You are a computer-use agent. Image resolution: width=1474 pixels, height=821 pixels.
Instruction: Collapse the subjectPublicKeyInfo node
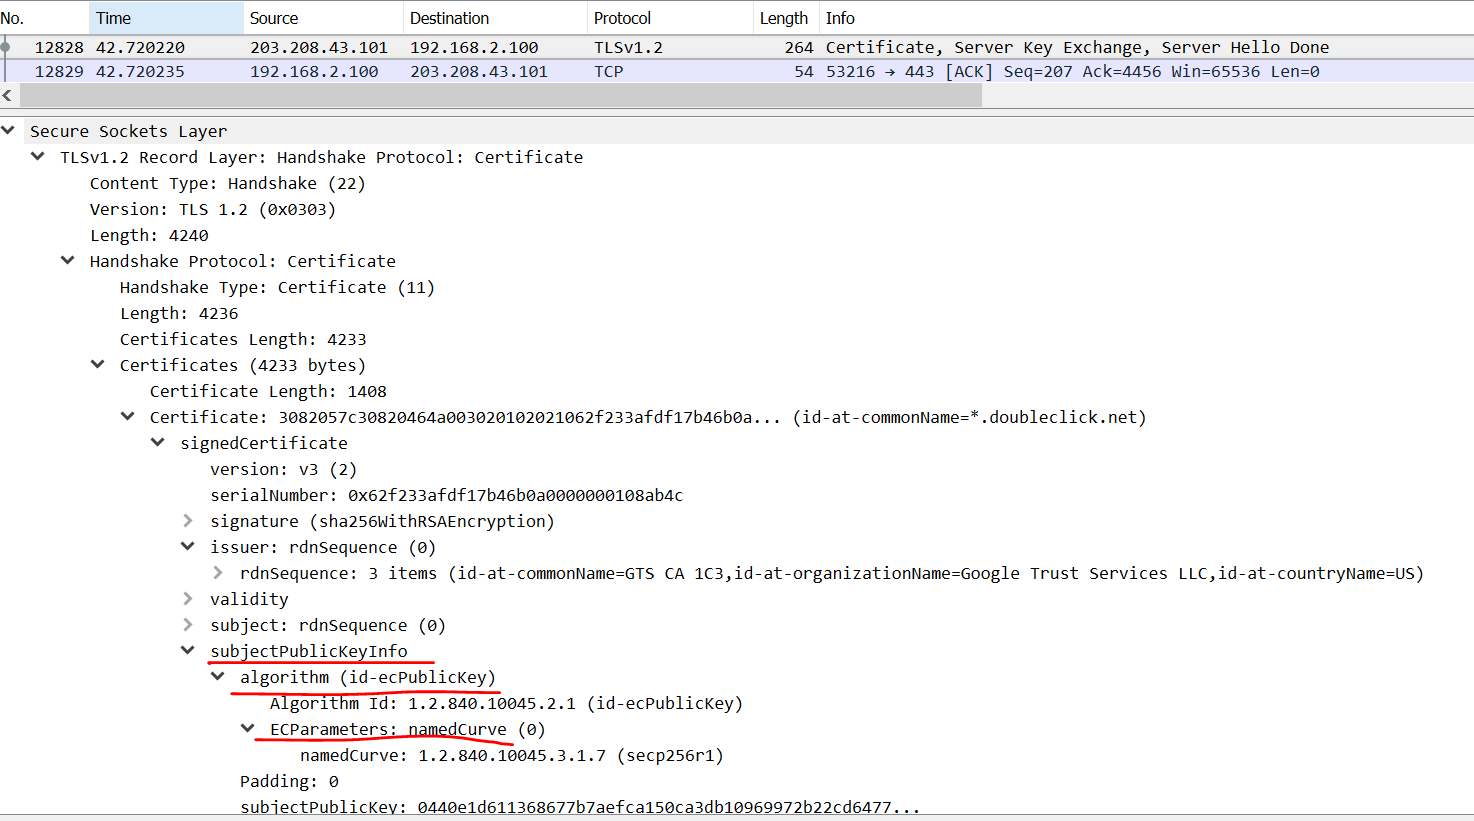[187, 651]
